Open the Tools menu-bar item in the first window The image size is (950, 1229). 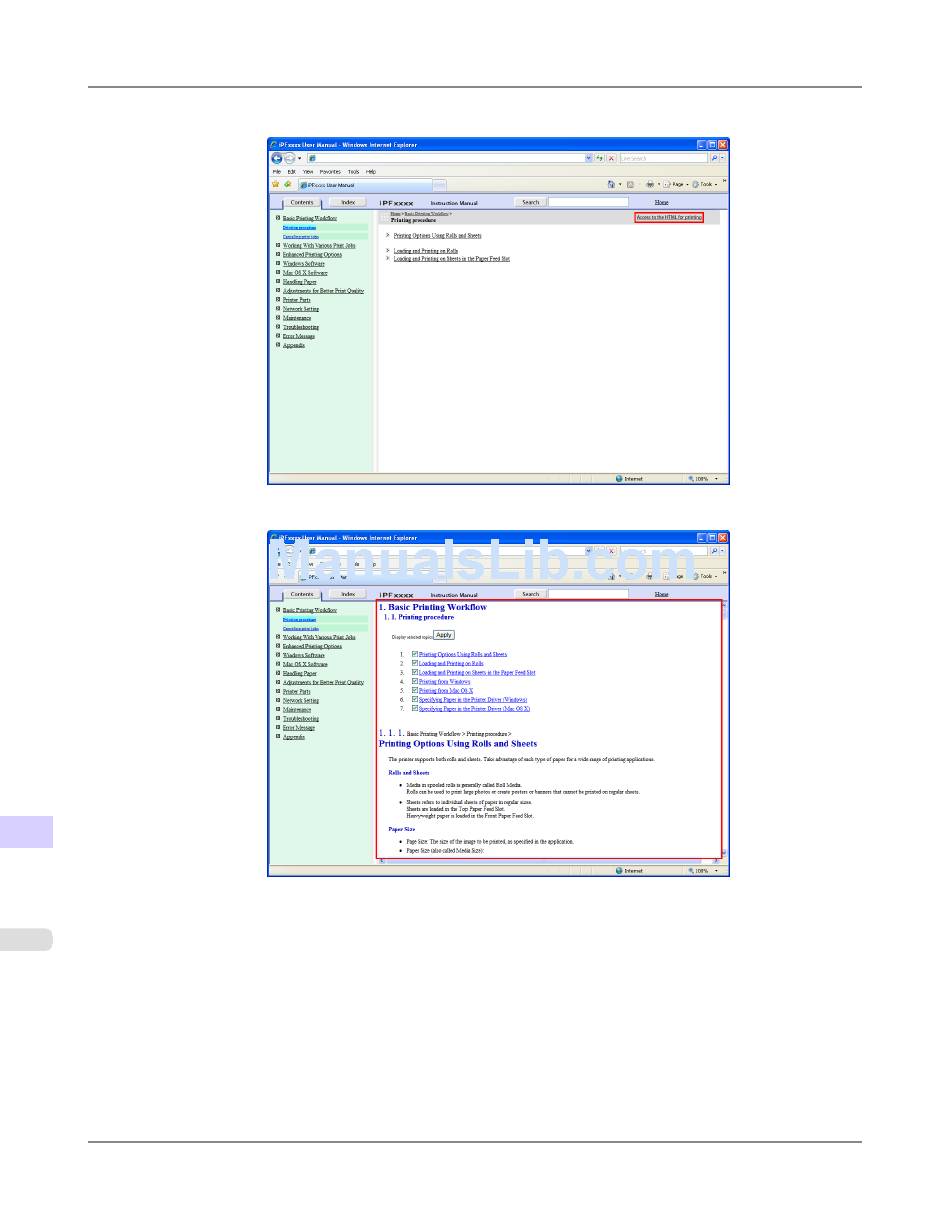coord(354,171)
